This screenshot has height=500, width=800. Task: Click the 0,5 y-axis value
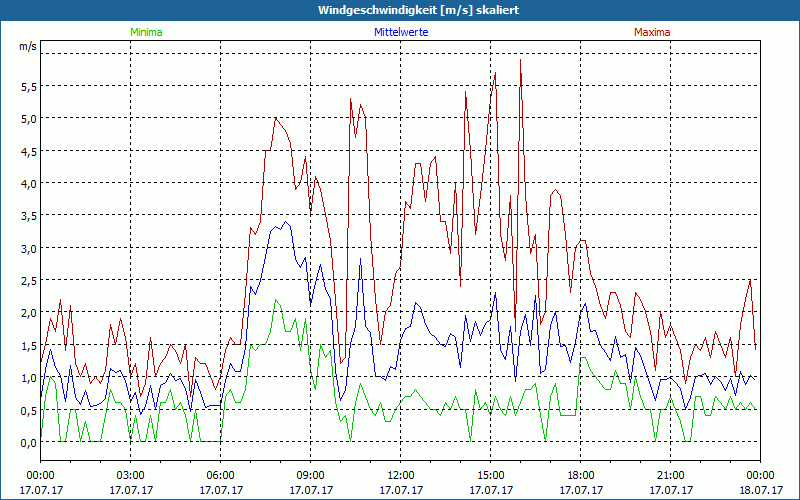tap(29, 411)
